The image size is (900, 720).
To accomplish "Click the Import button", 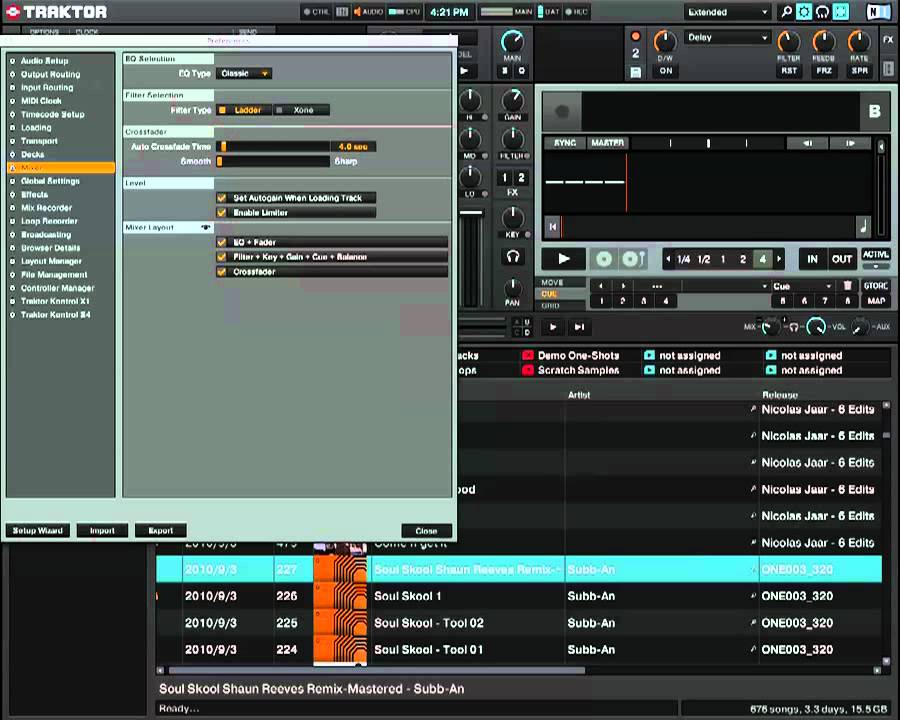I will click(x=102, y=531).
